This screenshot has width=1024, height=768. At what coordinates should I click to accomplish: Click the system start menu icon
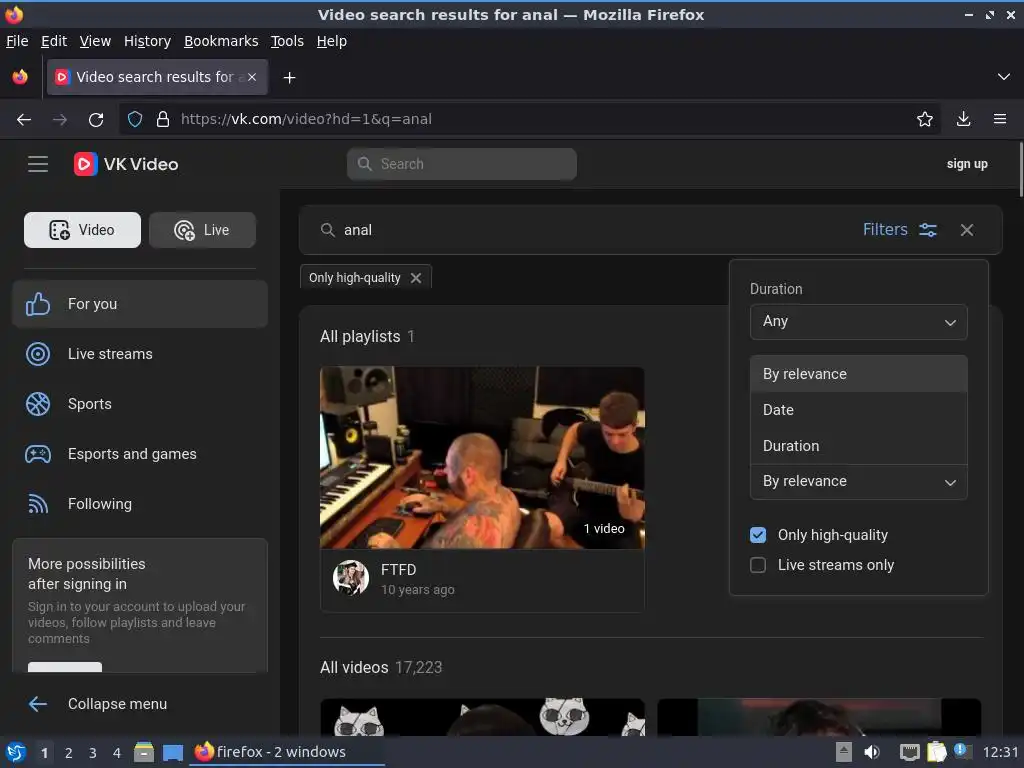pos(16,752)
